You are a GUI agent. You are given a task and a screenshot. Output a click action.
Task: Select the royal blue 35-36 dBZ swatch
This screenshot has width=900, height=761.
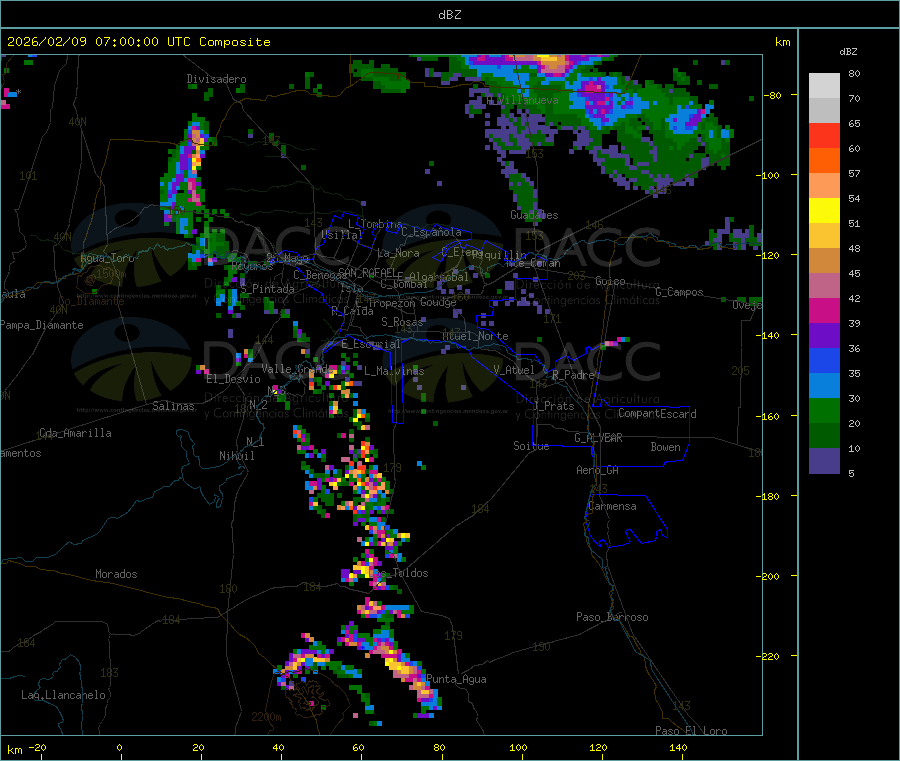(824, 360)
